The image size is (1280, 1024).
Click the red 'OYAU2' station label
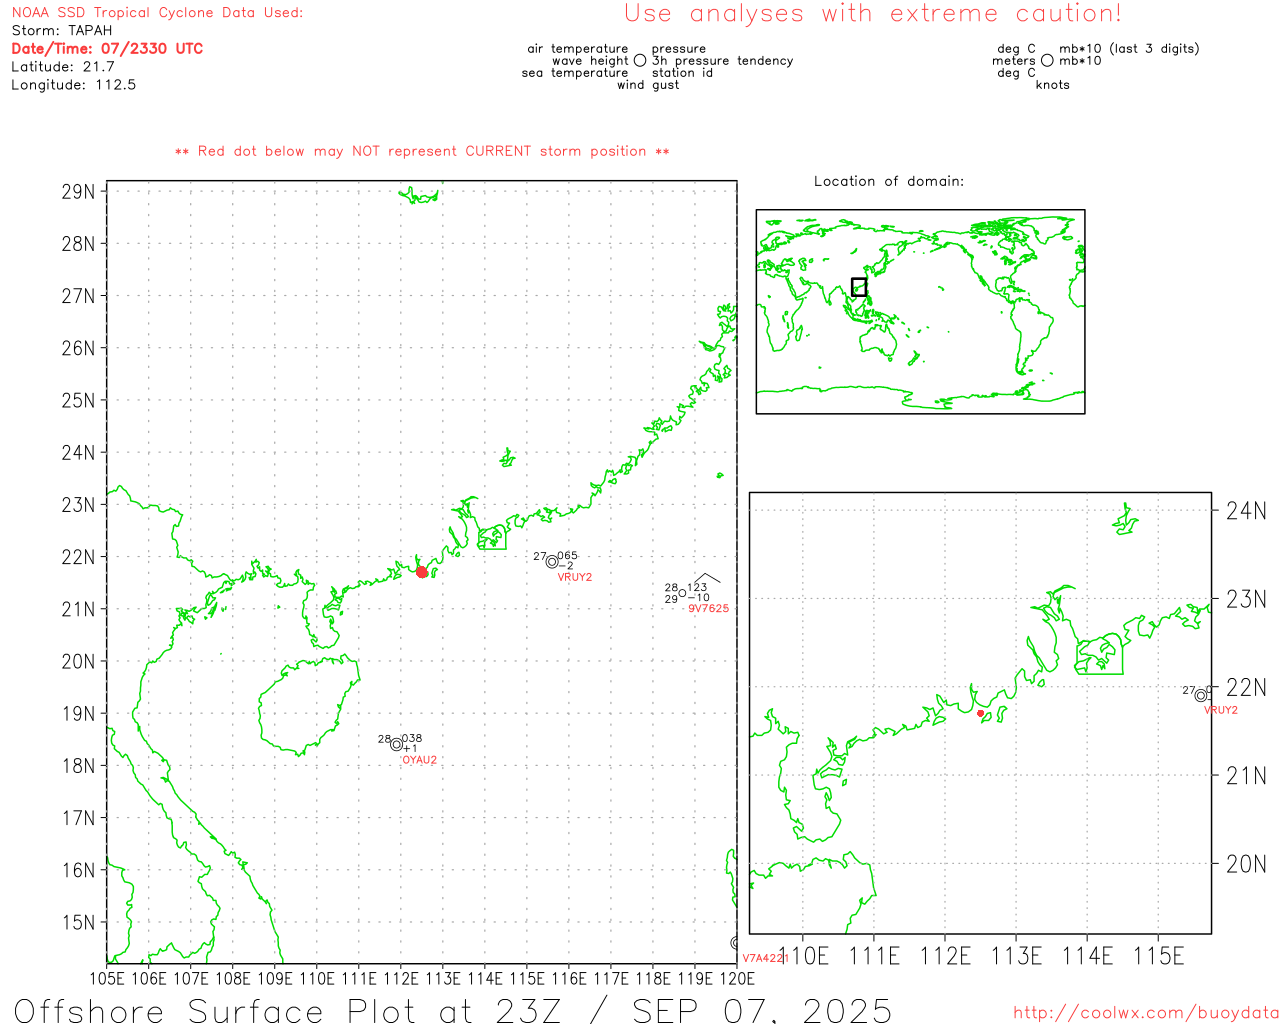point(420,760)
